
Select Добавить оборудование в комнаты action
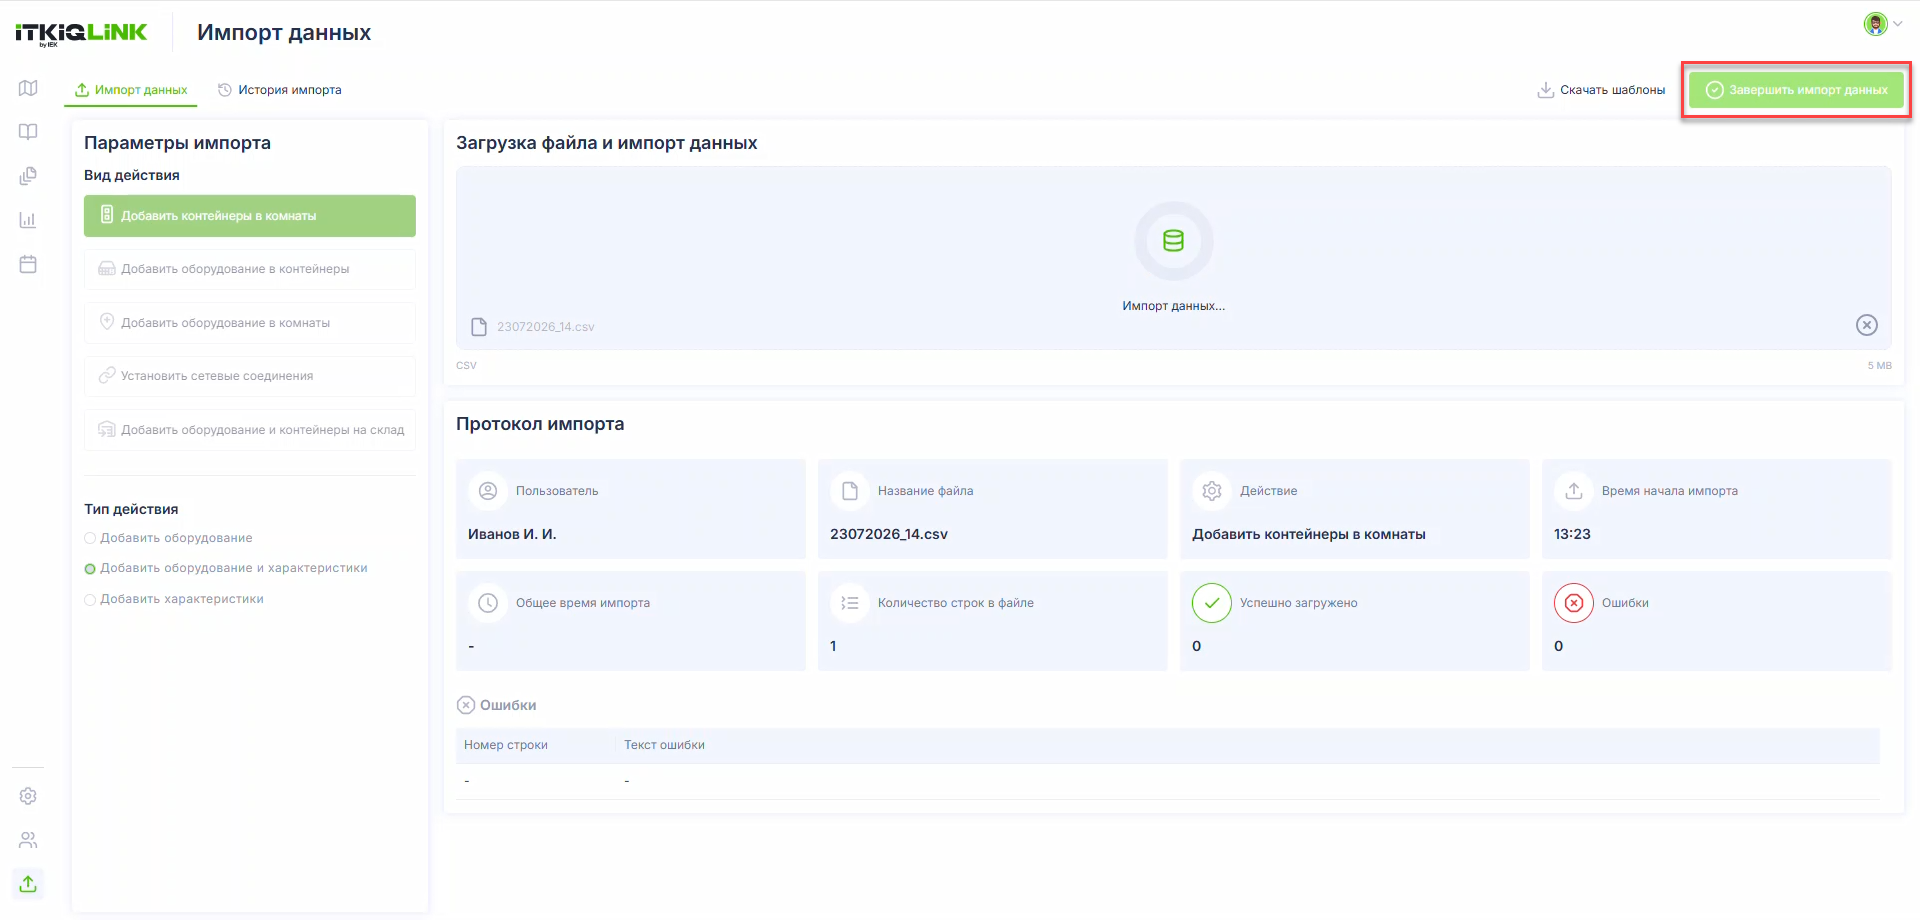tap(250, 323)
